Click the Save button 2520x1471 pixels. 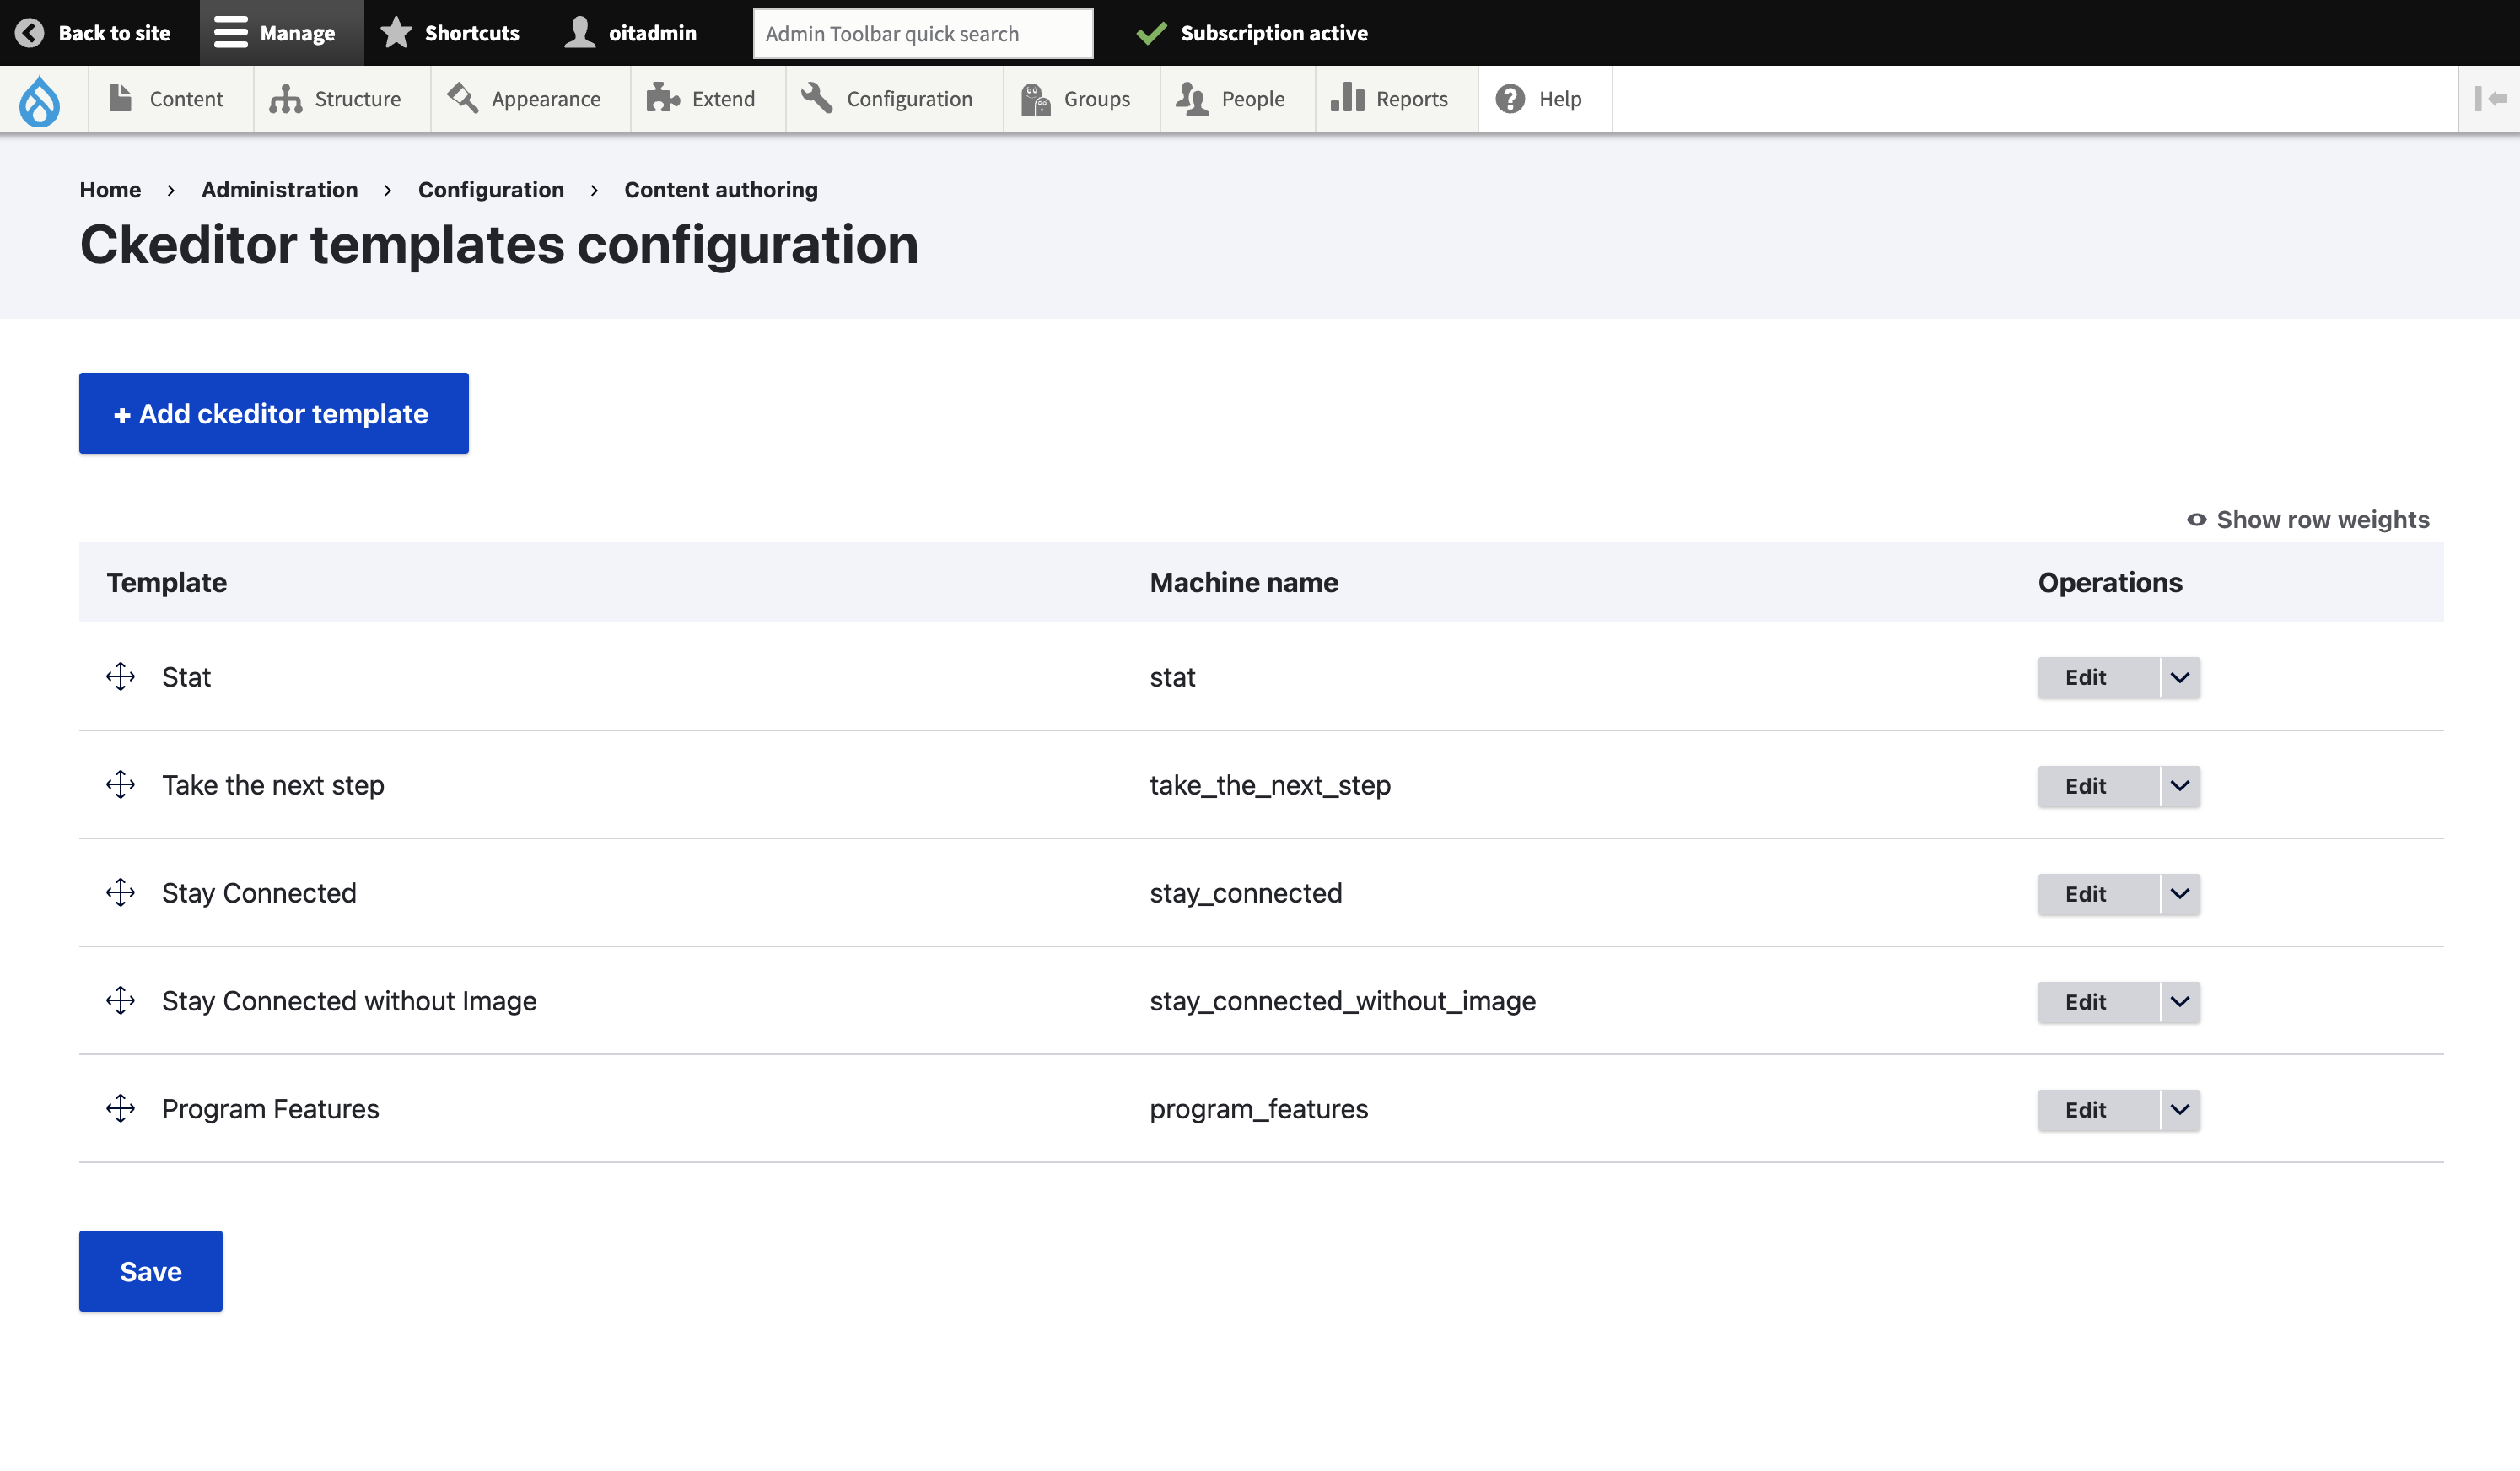[151, 1271]
